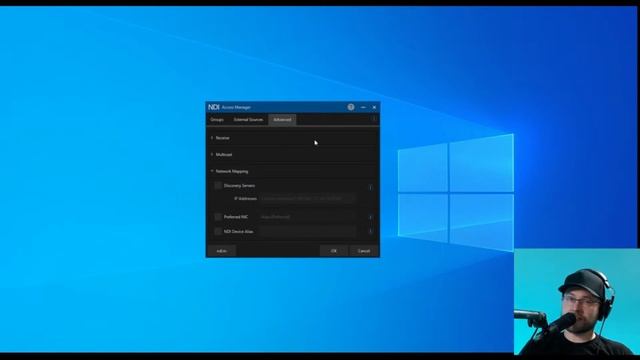Minimize the NDI Access Manager window
Screen dimensions: 640x360
point(363,107)
